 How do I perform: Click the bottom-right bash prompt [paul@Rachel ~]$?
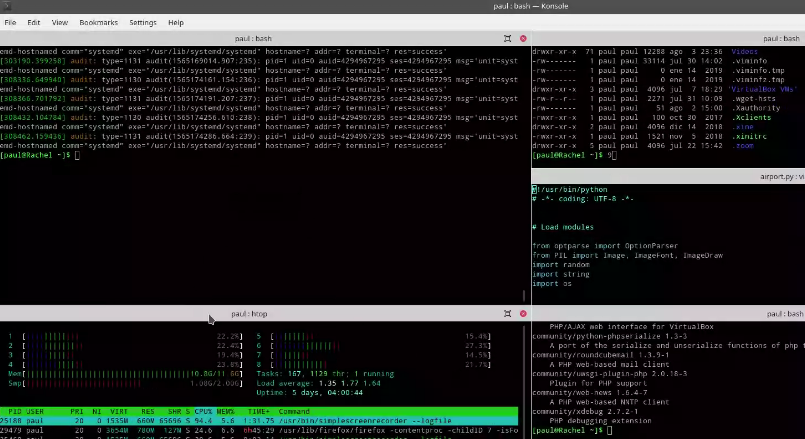568,430
